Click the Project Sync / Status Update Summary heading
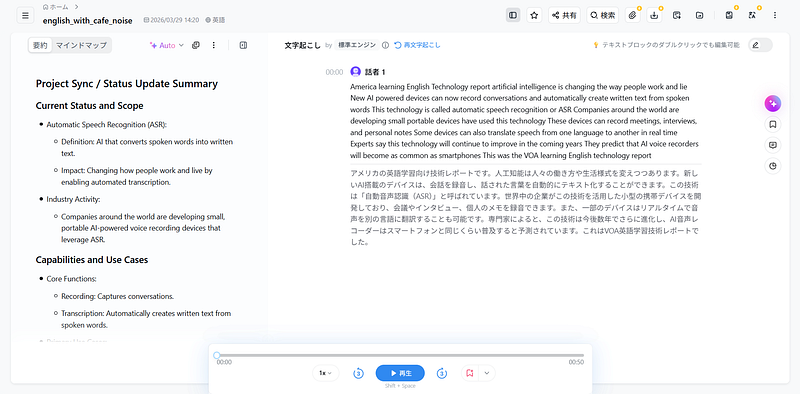Screen dimensions: 800x394 tap(127, 84)
